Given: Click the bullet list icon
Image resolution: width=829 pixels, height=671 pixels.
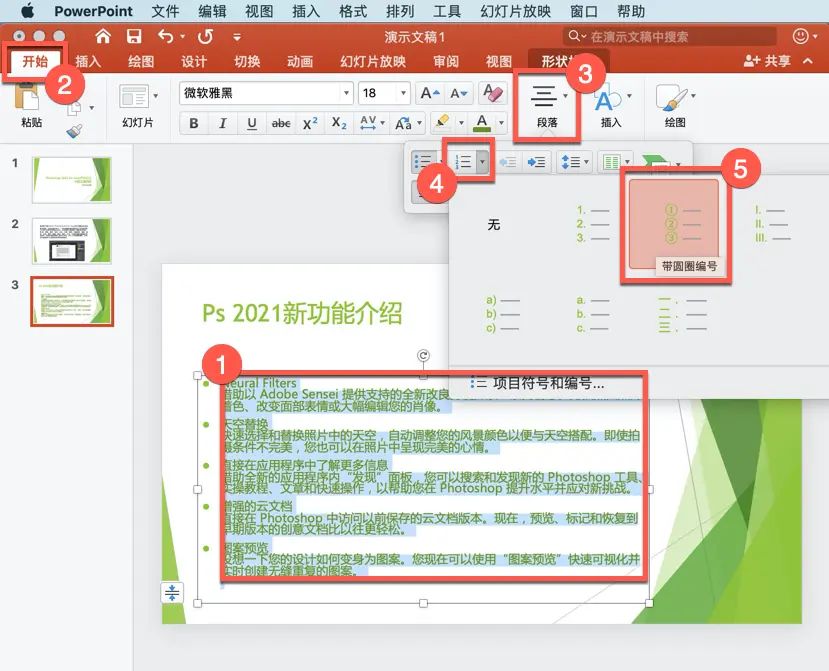Looking at the screenshot, I should (422, 161).
